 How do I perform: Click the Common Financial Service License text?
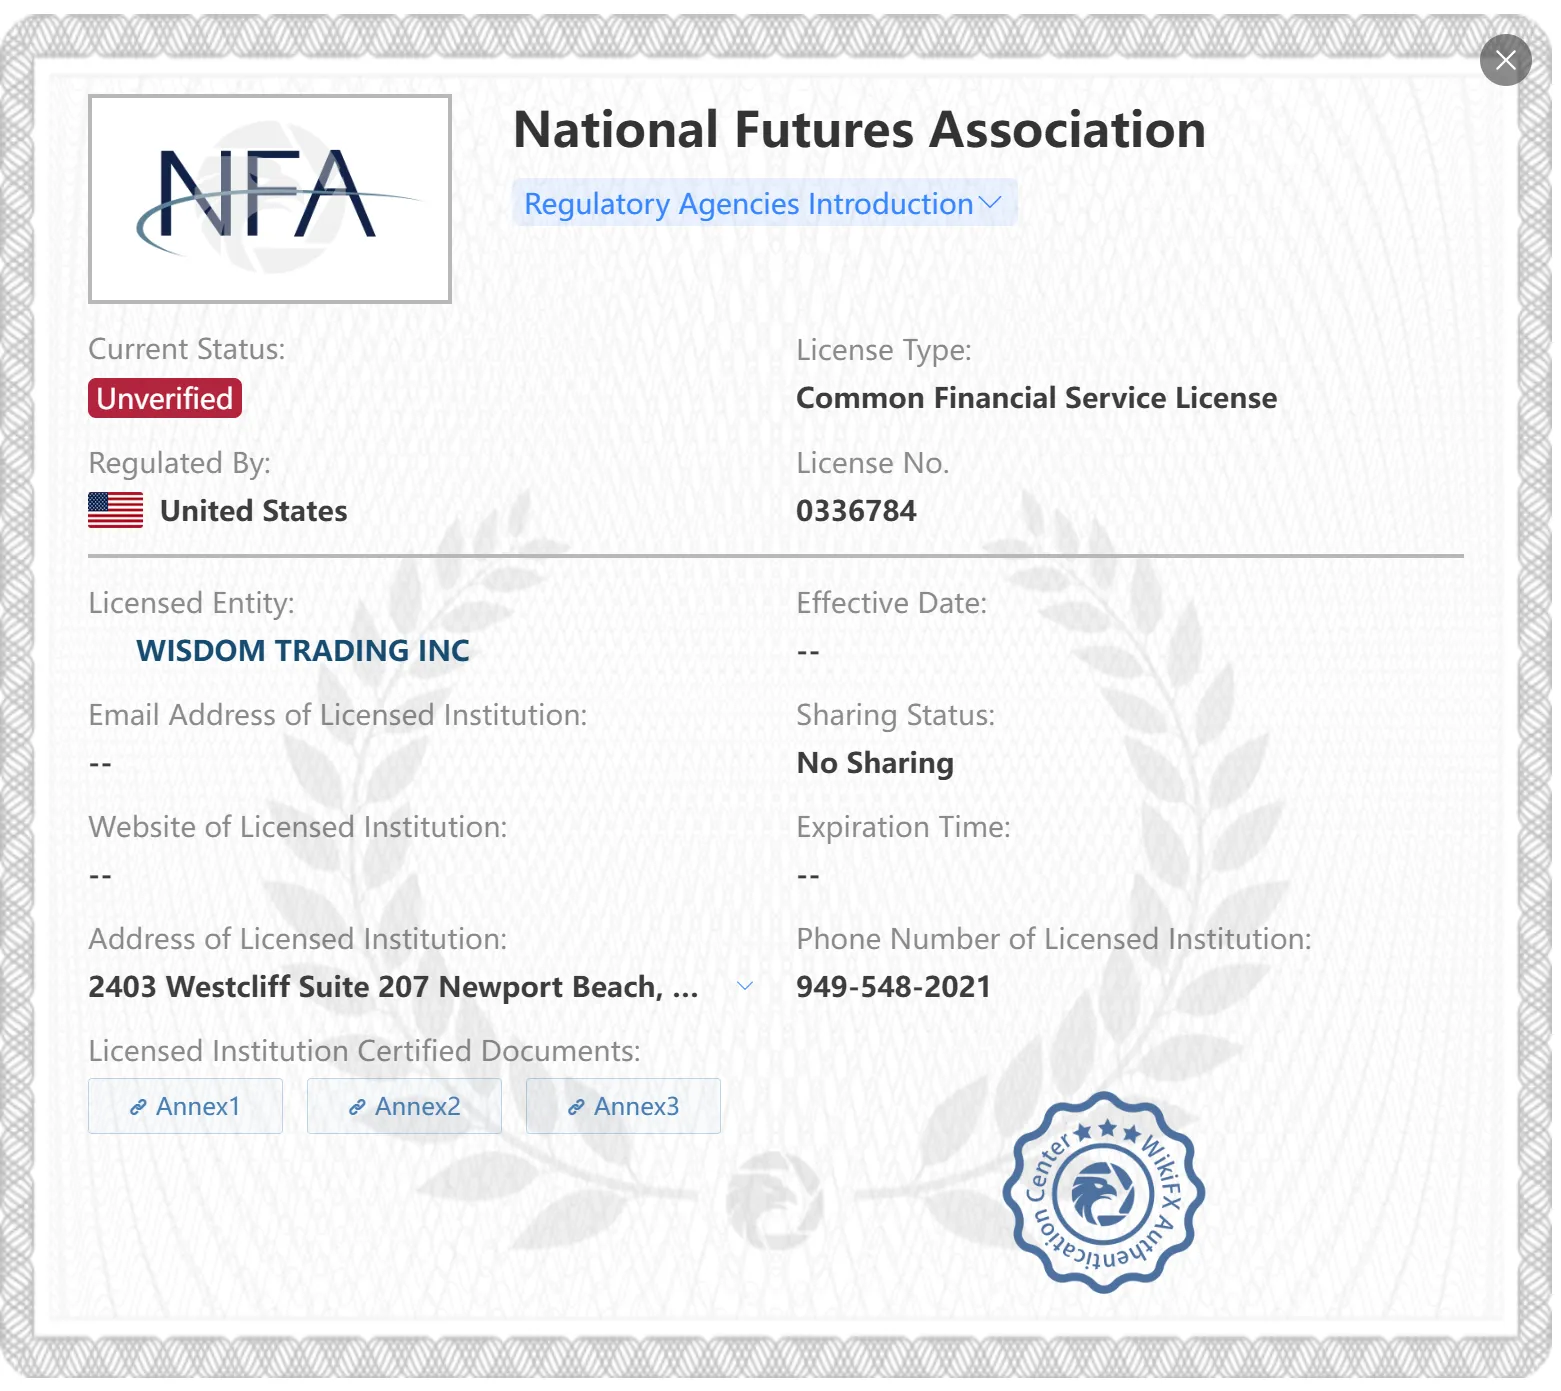point(1037,398)
